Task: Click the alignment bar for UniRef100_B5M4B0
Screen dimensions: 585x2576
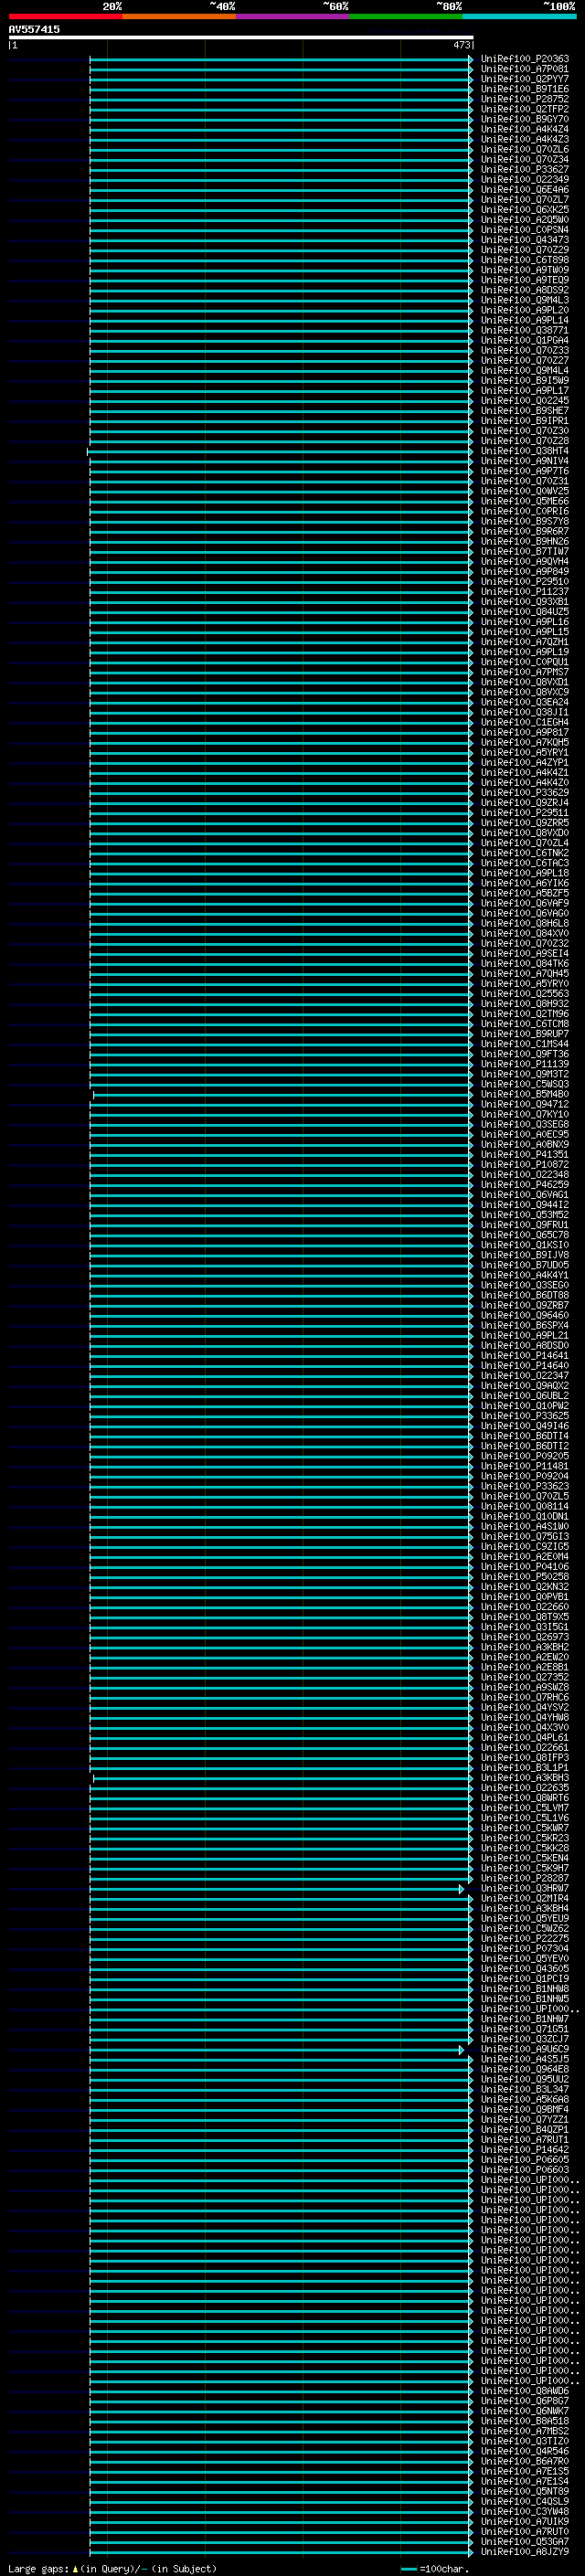Action: point(282,1095)
